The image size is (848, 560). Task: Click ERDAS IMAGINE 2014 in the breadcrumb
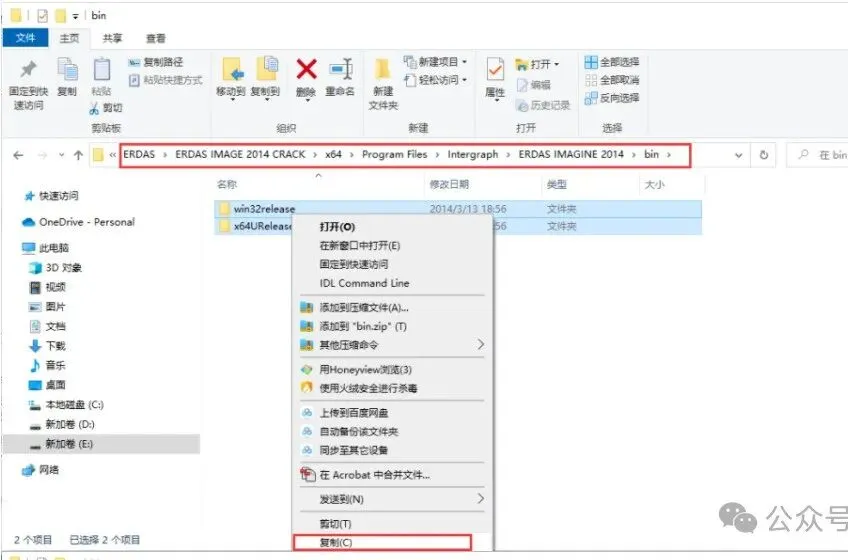click(x=571, y=154)
